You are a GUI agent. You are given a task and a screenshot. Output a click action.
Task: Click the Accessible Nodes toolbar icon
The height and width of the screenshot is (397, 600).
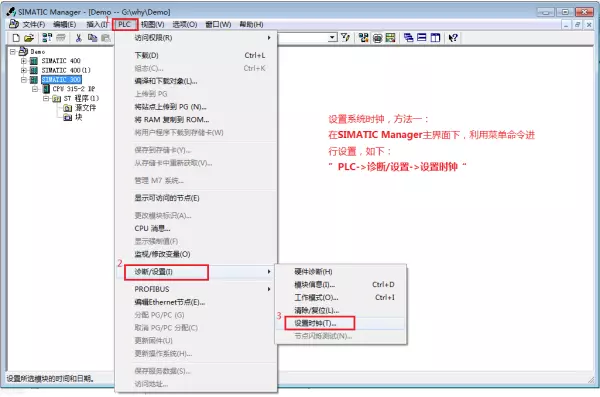[47, 38]
